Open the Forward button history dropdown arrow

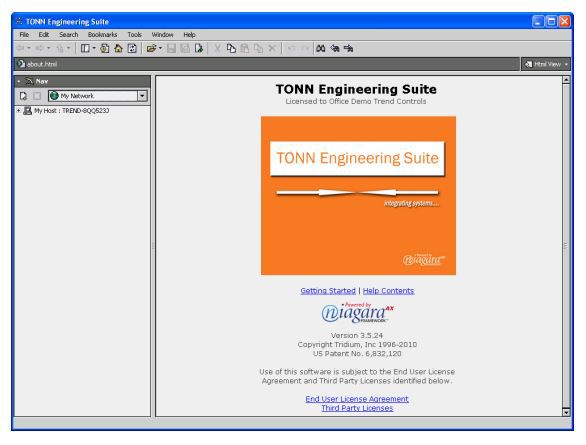point(49,48)
